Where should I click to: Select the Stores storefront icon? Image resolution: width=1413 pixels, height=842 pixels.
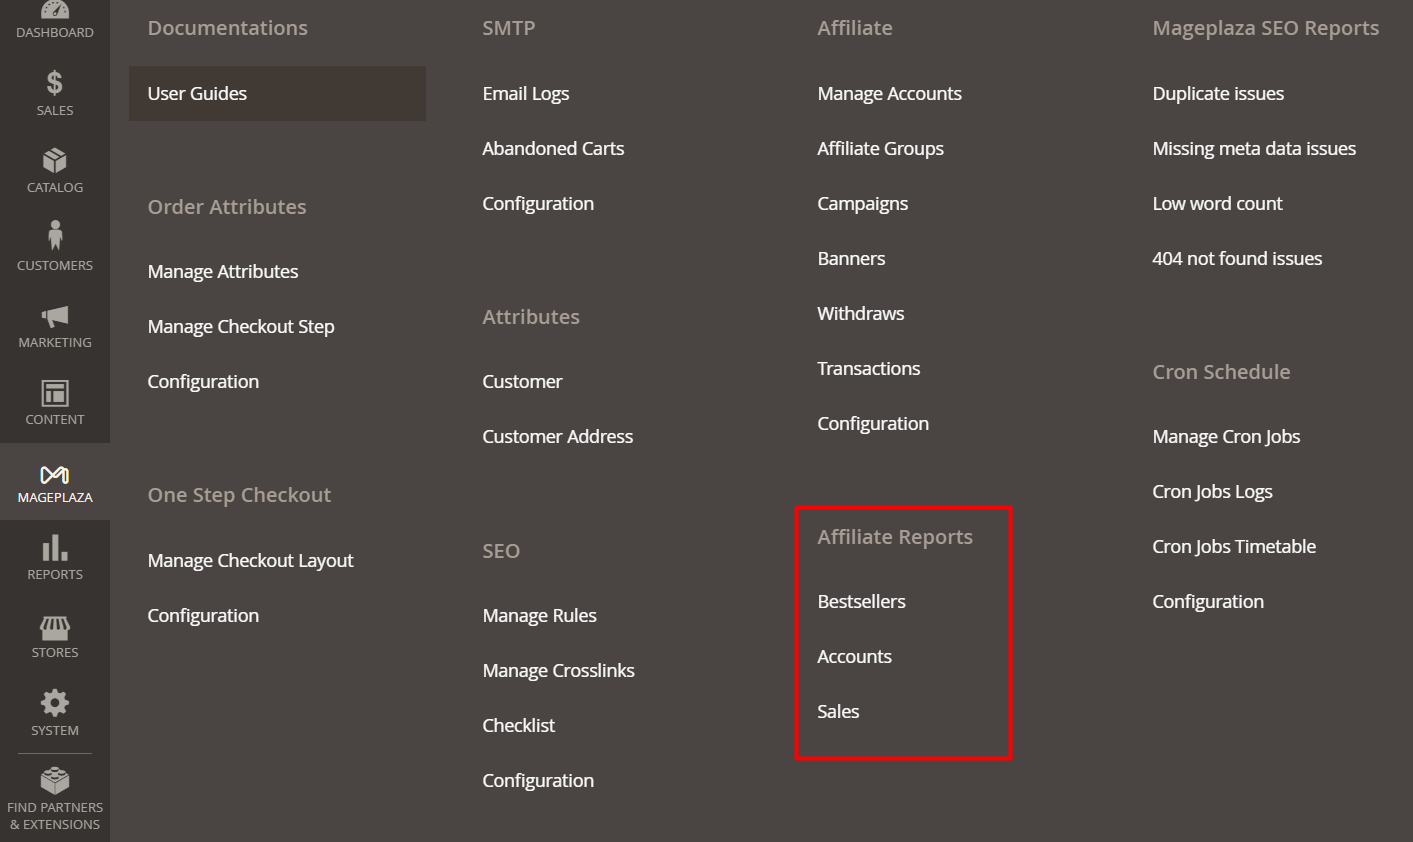coord(55,627)
